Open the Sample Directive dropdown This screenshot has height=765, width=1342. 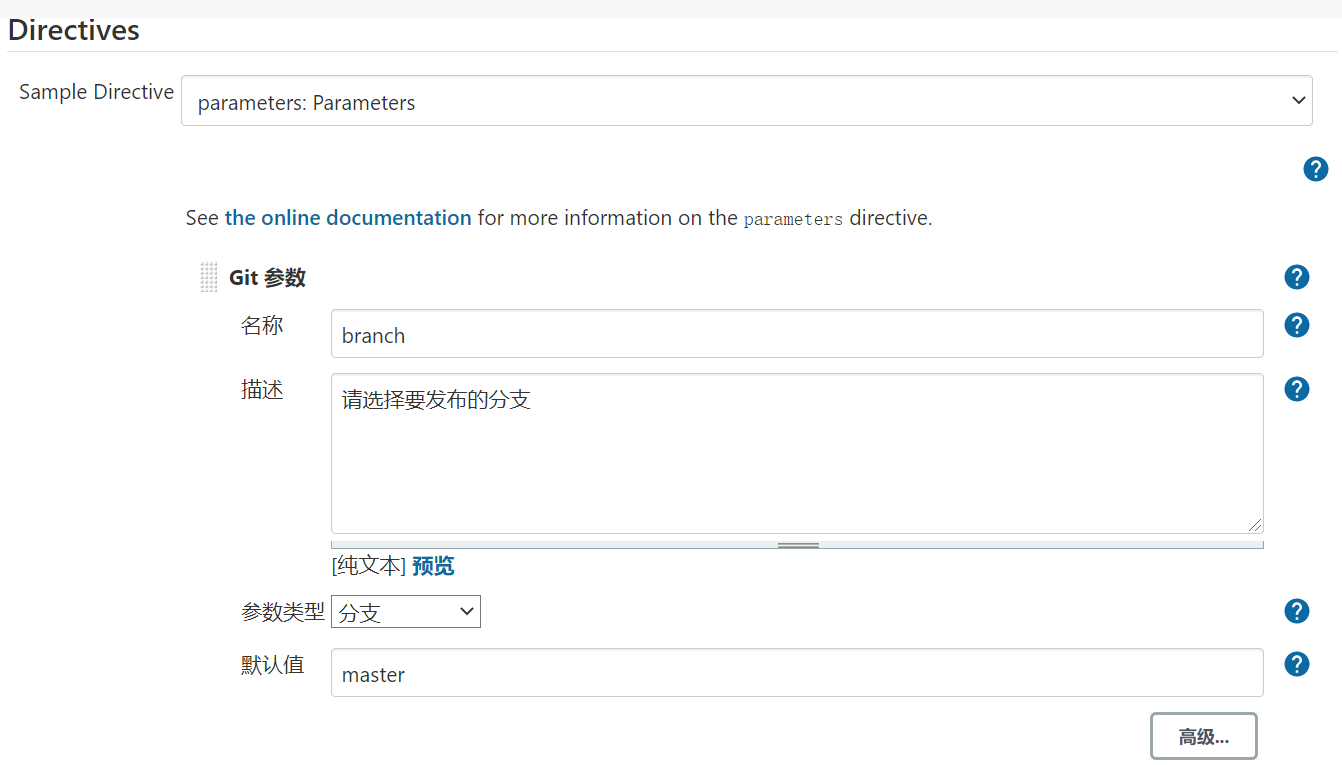point(746,101)
